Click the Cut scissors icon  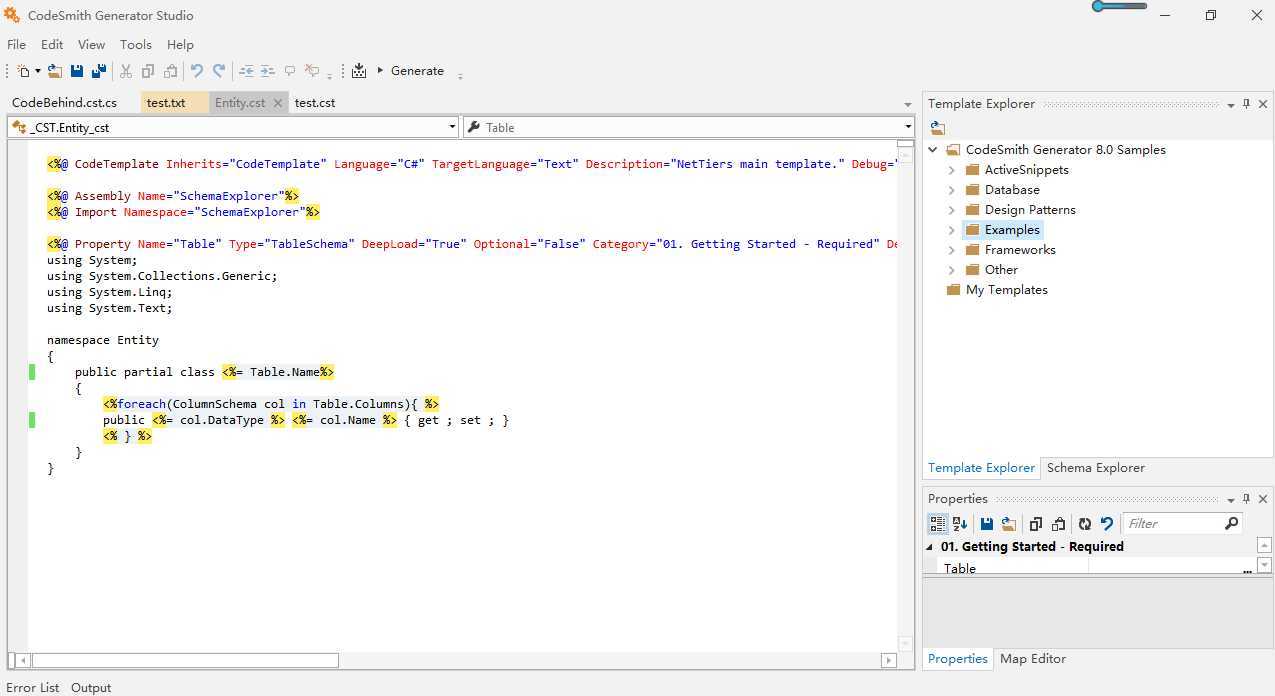click(x=126, y=71)
